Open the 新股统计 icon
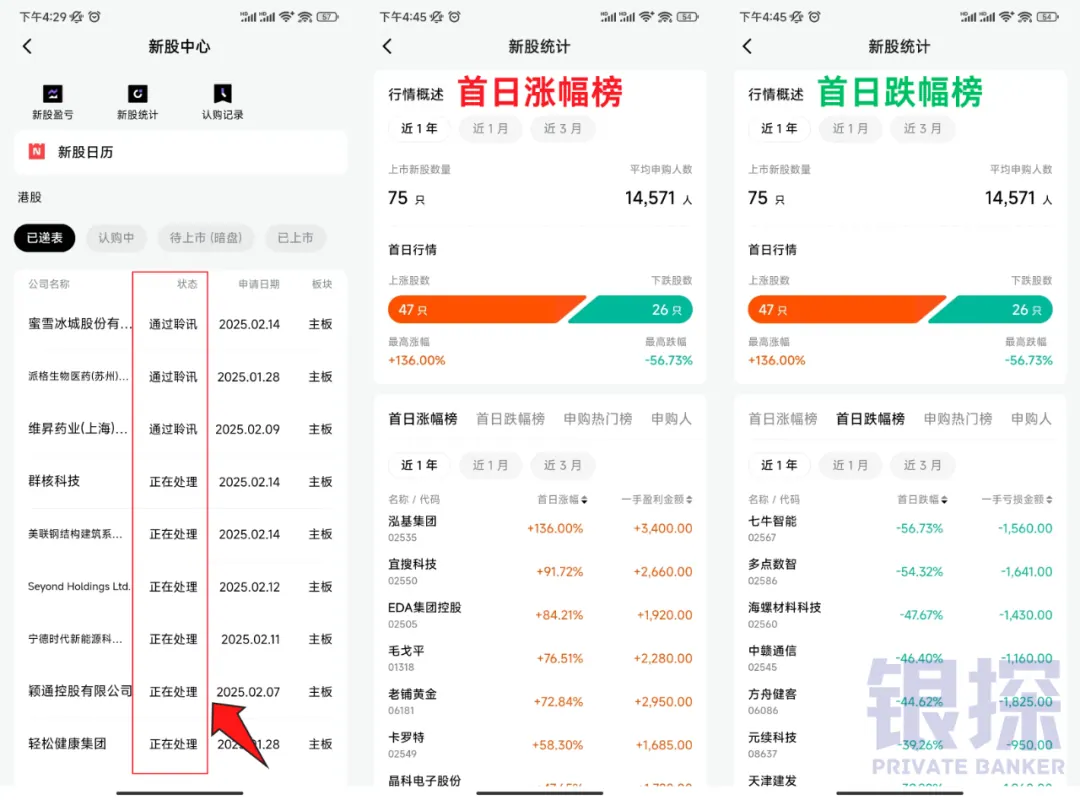The width and height of the screenshot is (1080, 800). (x=137, y=102)
